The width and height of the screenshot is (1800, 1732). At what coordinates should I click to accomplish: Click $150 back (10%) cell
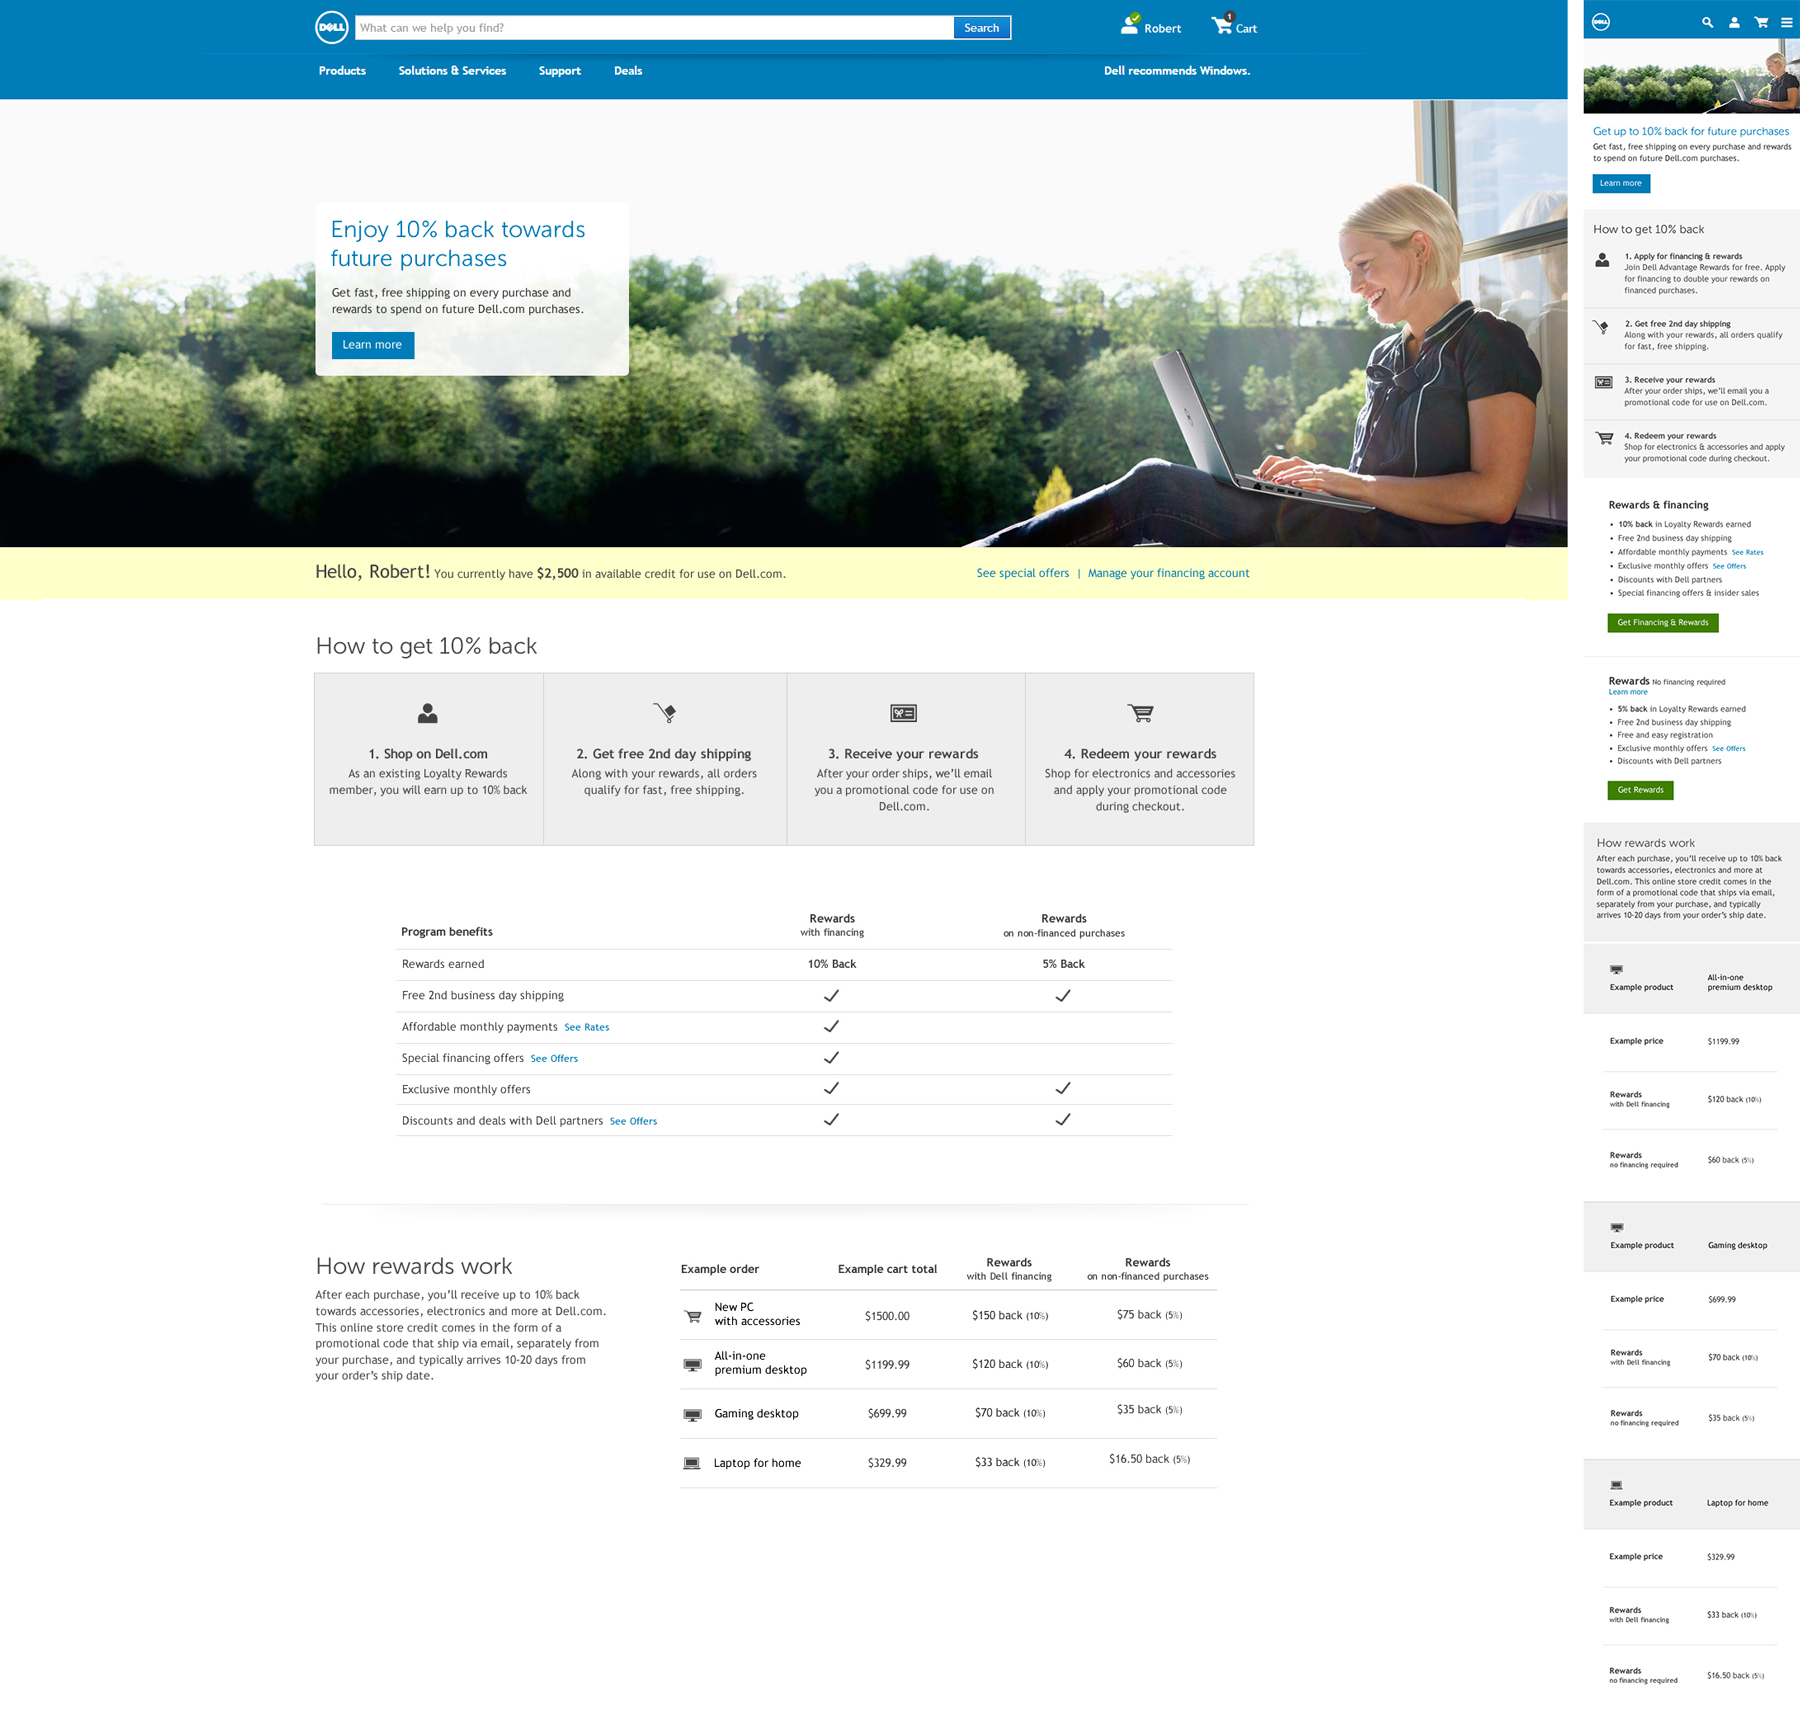1009,1316
